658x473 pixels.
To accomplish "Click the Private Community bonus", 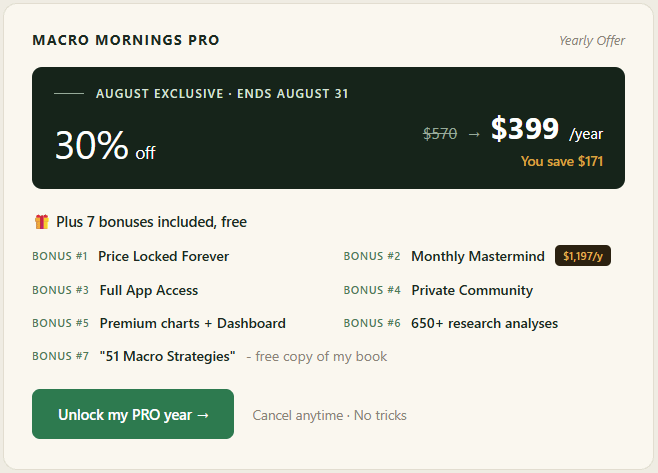I will point(472,290).
